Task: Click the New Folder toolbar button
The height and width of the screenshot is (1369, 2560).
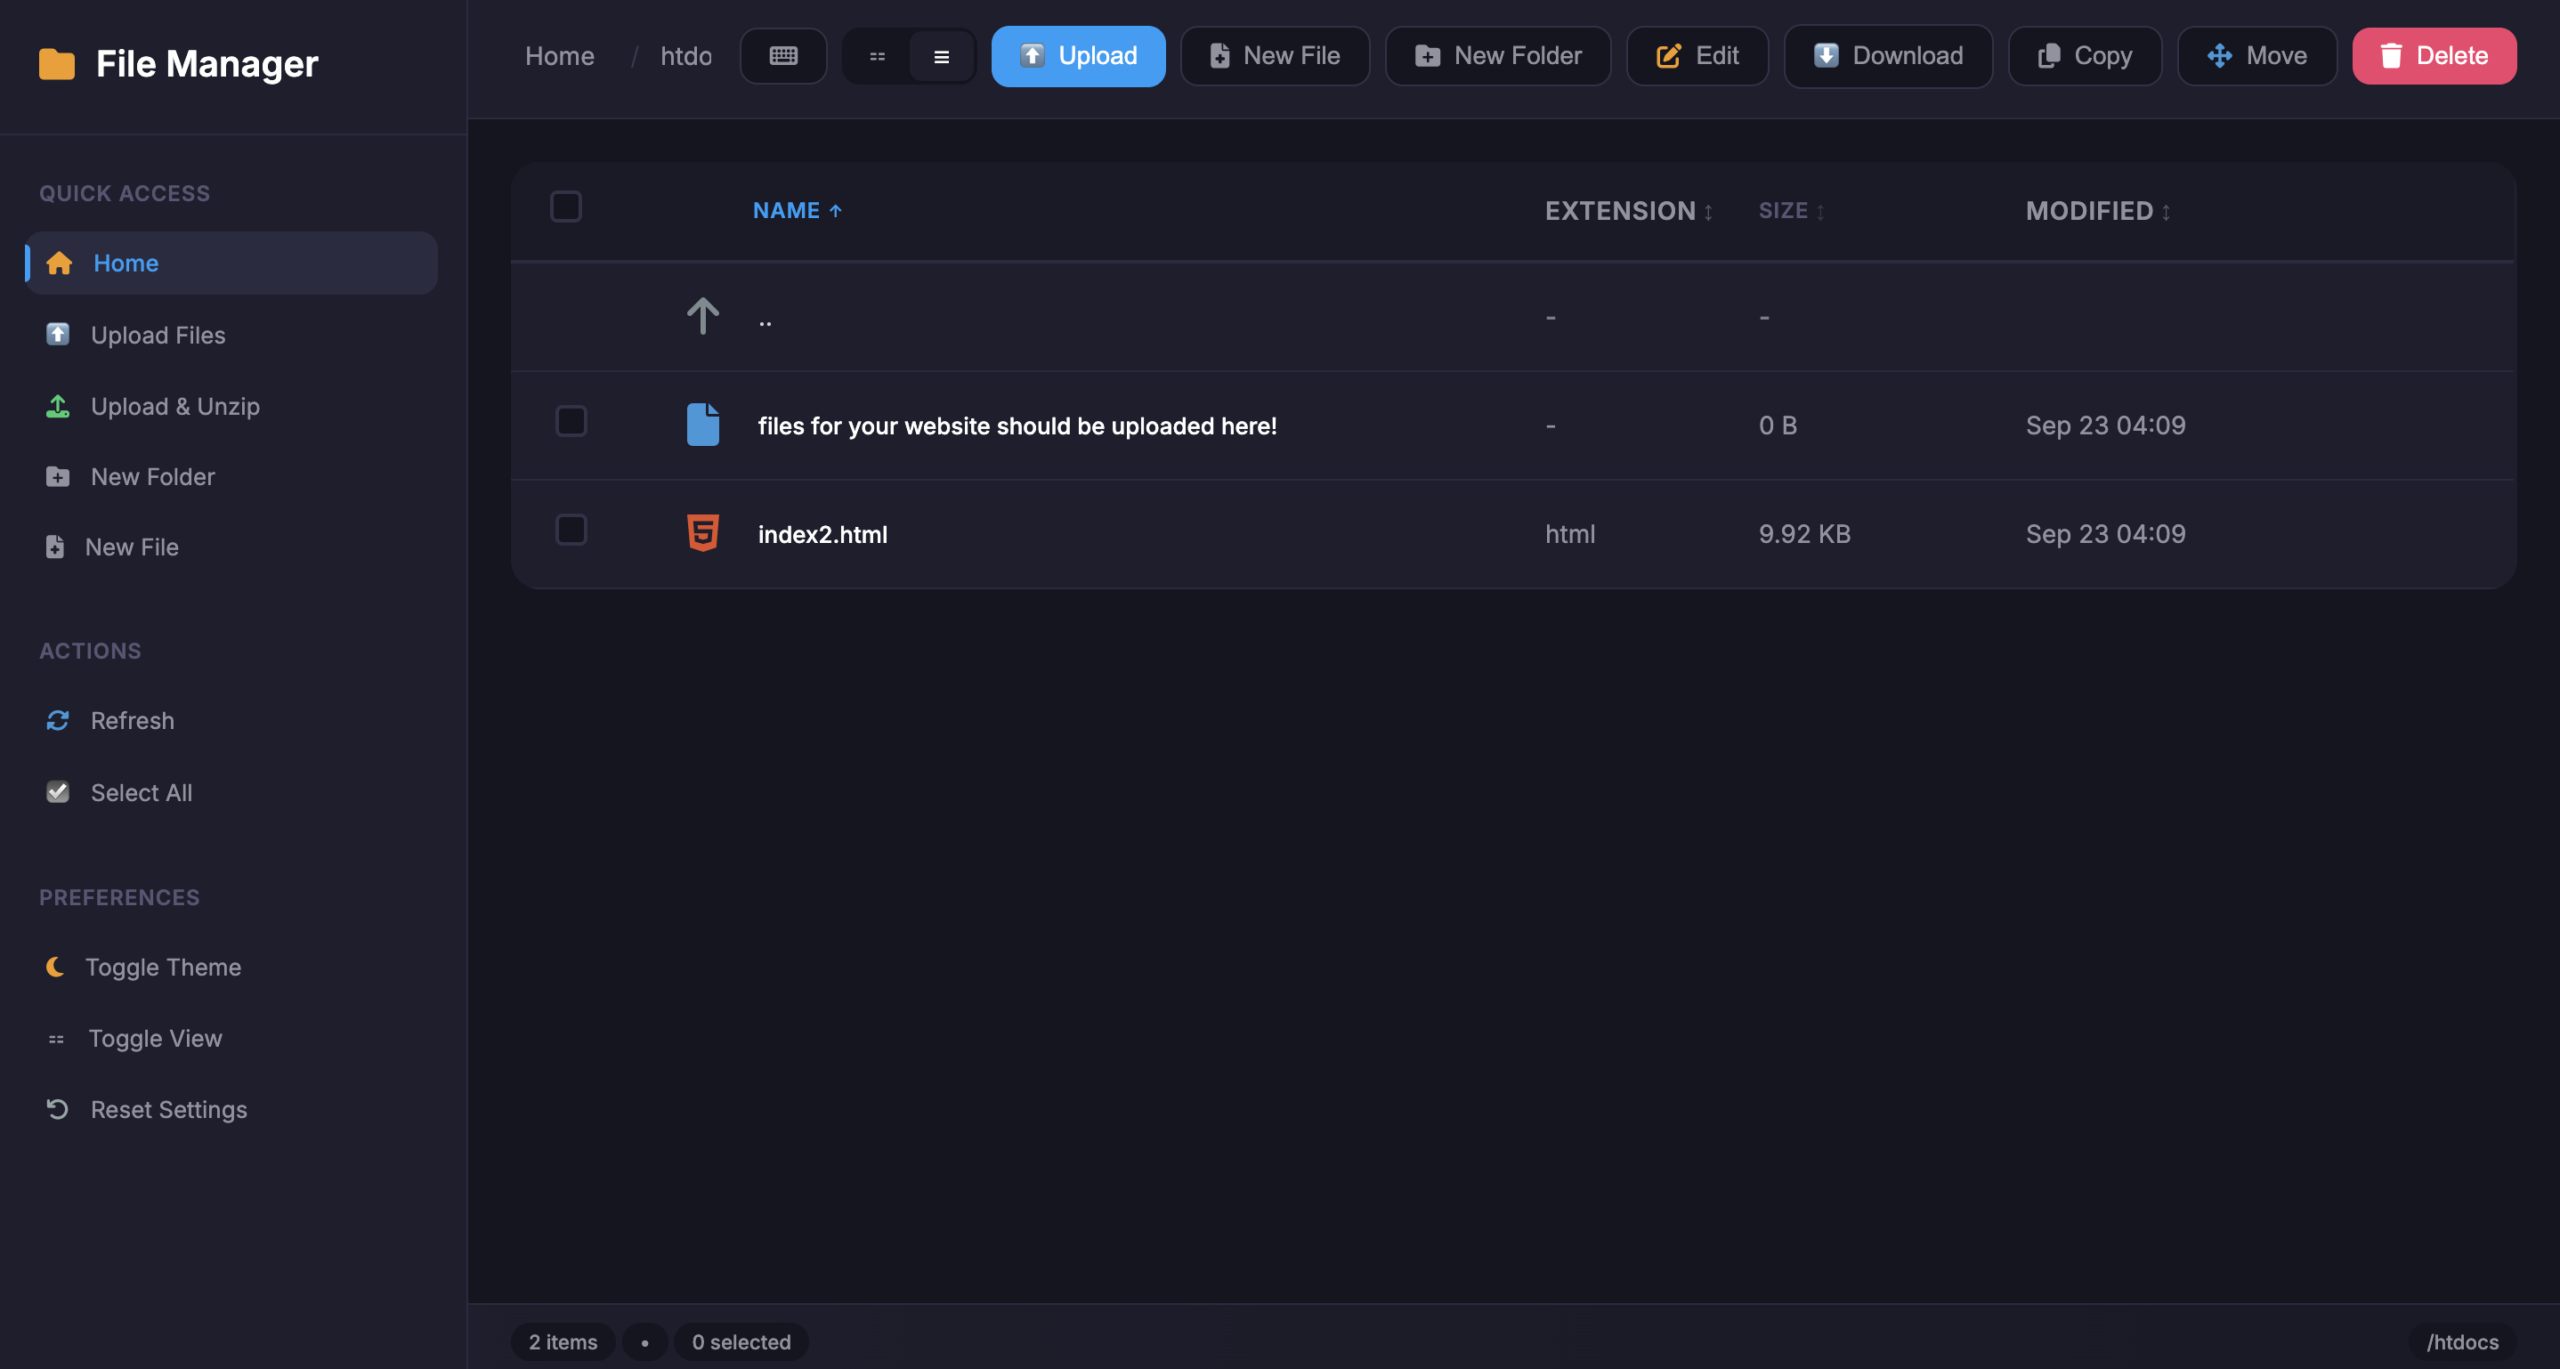Action: coord(1497,56)
